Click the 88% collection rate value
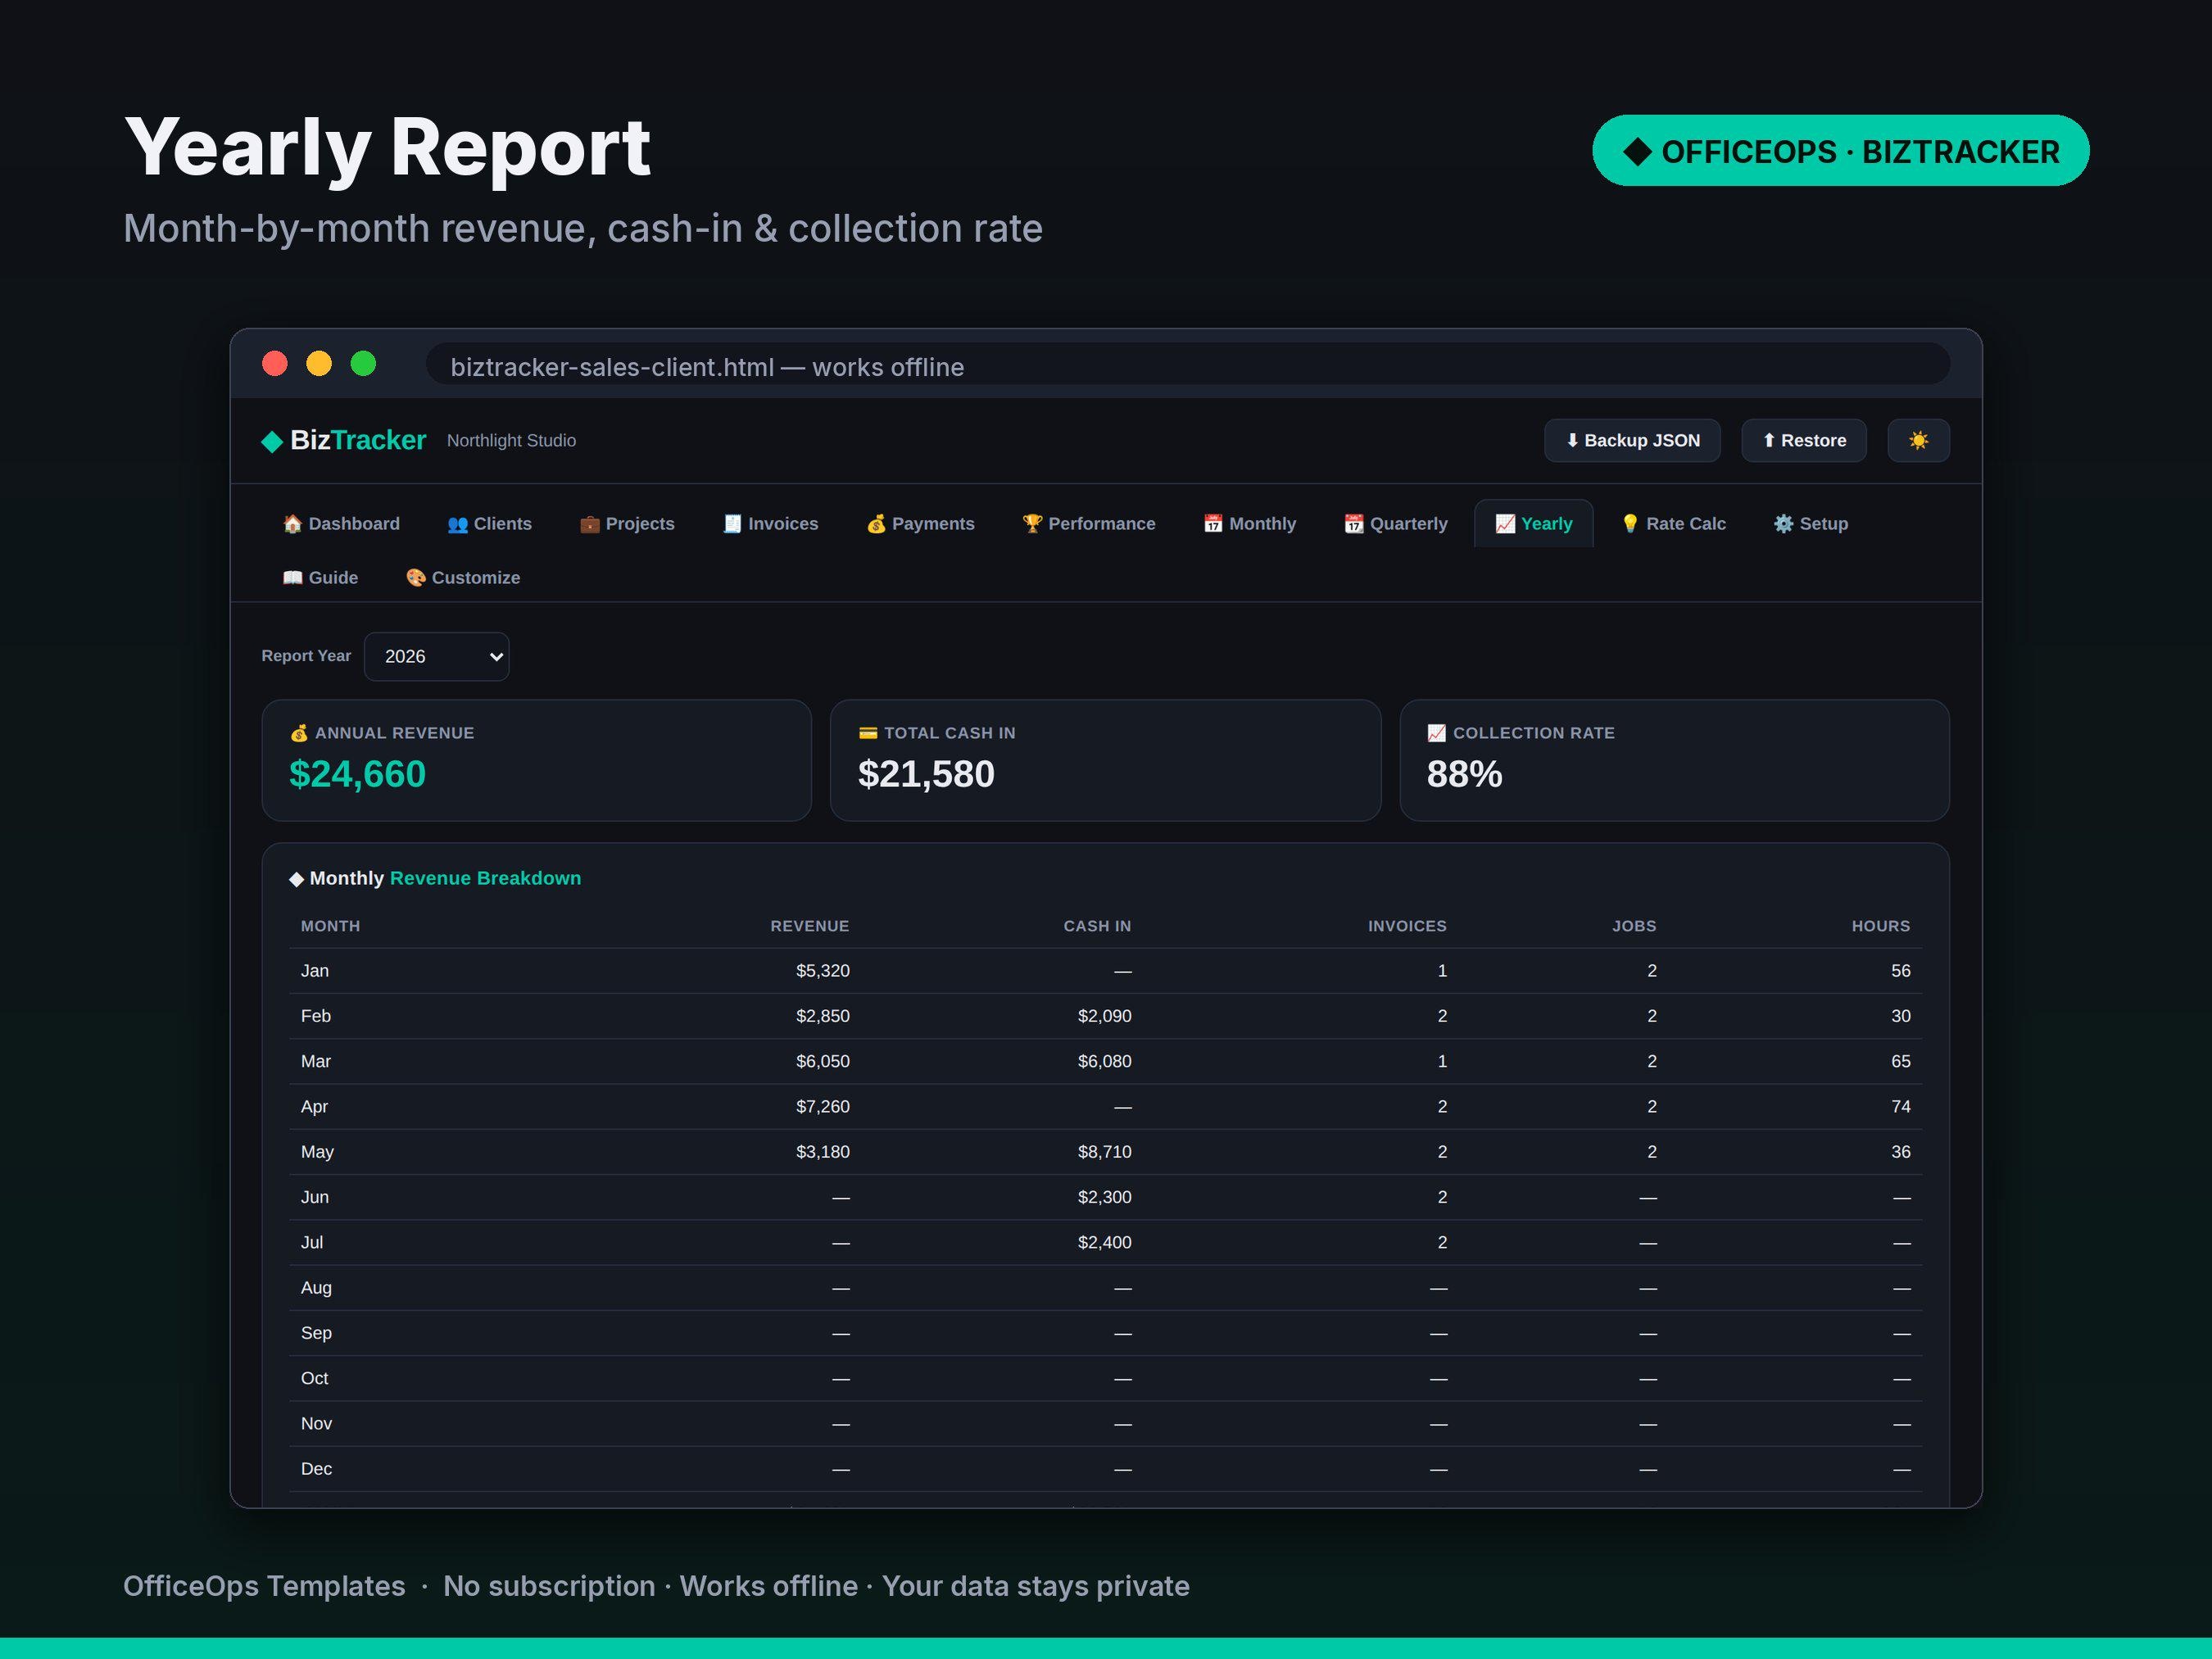 pyautogui.click(x=1464, y=775)
